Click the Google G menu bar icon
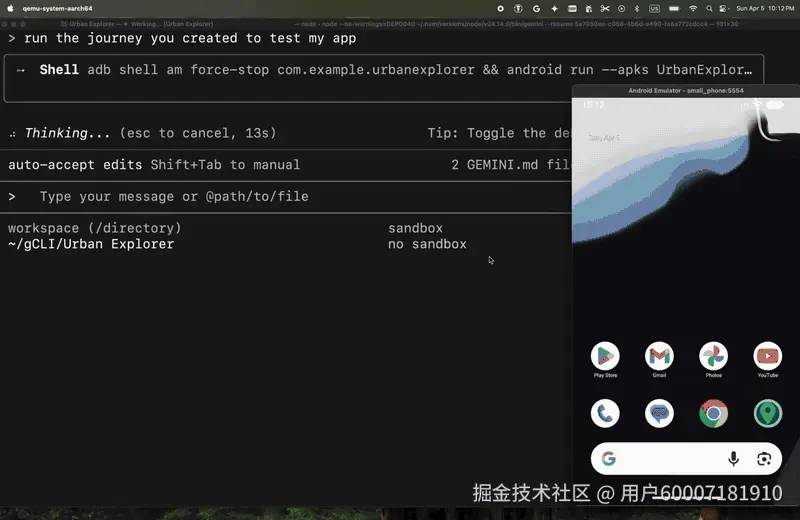 pos(536,8)
